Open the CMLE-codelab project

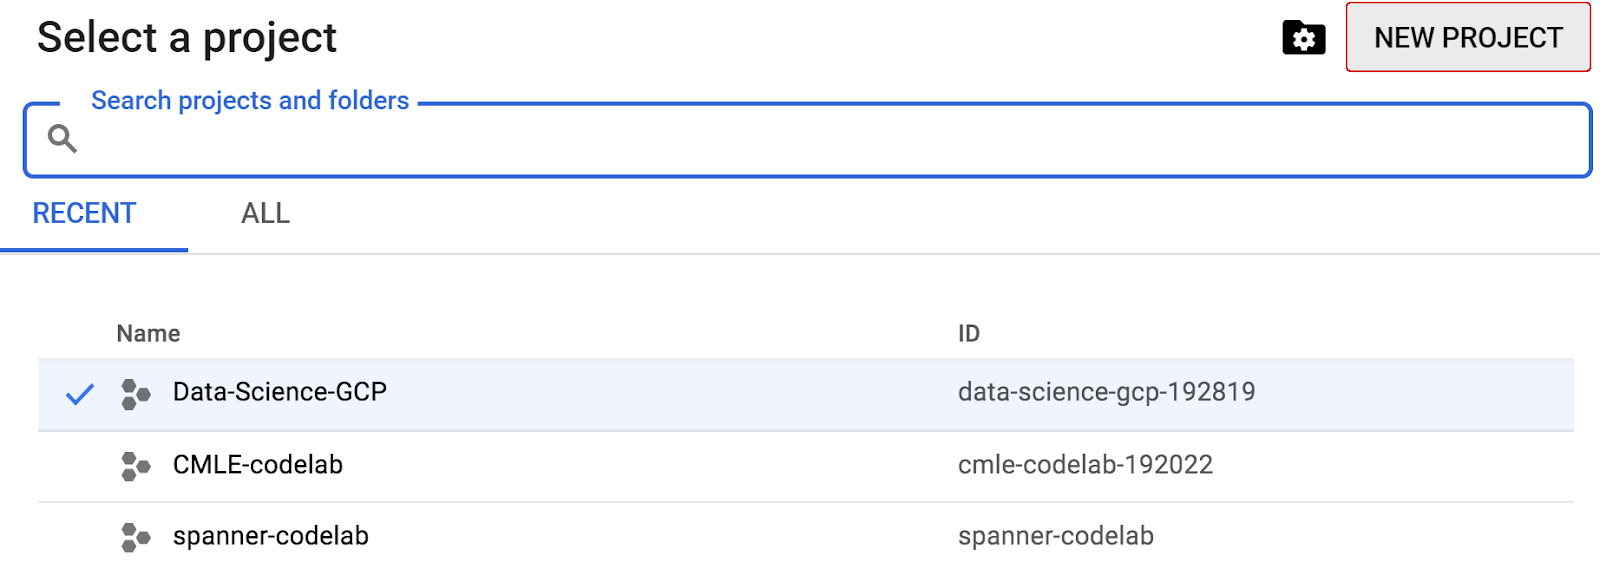pyautogui.click(x=257, y=465)
